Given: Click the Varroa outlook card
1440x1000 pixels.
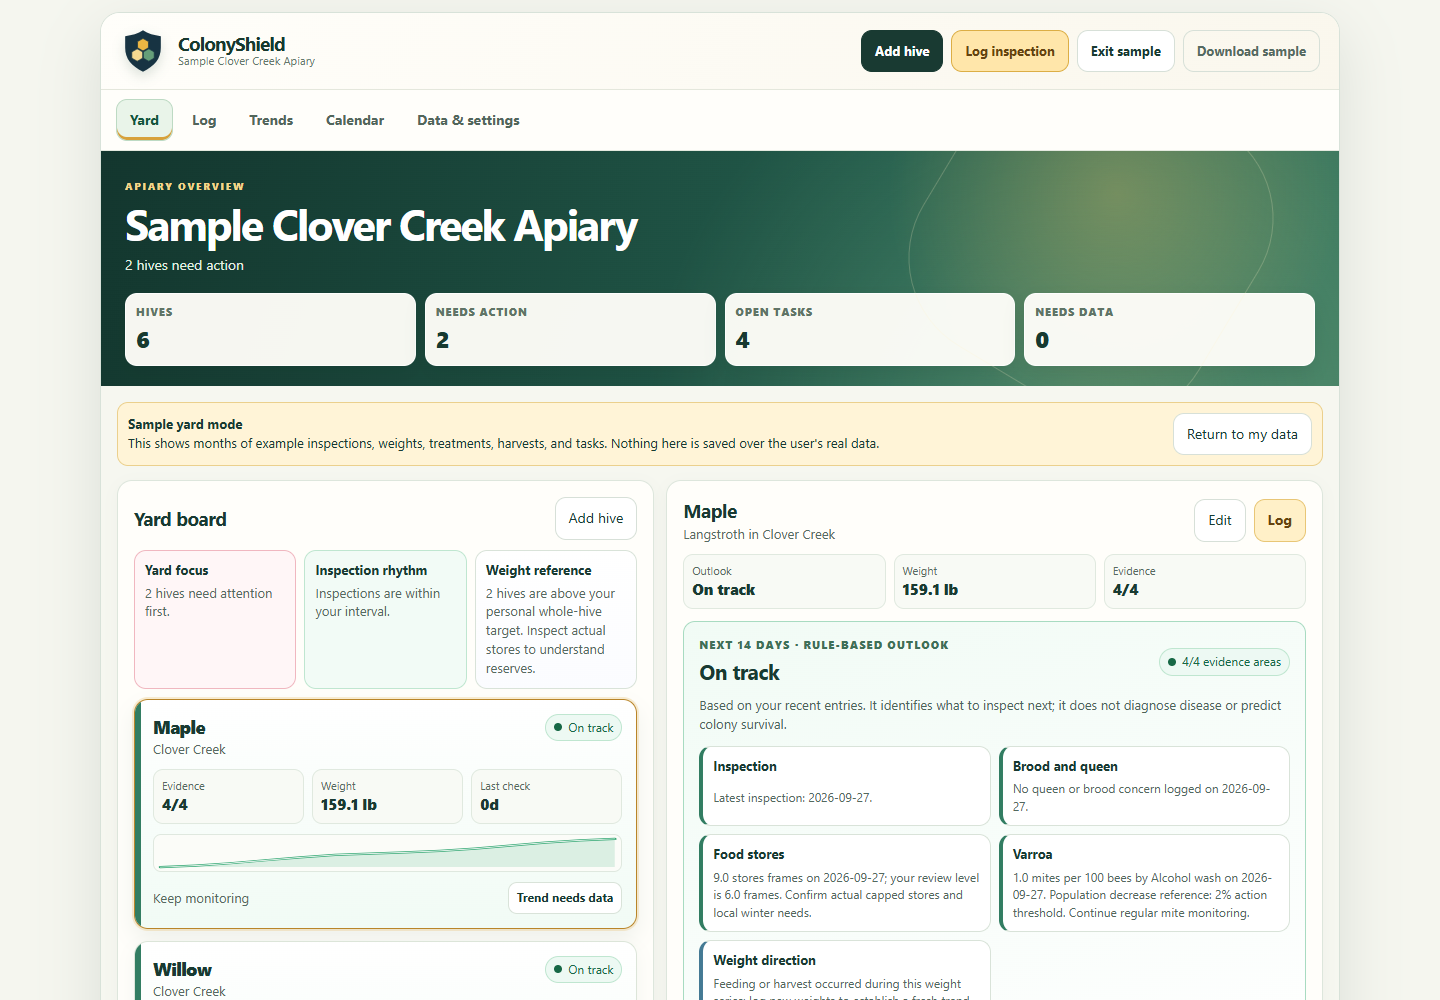Looking at the screenshot, I should [1145, 883].
